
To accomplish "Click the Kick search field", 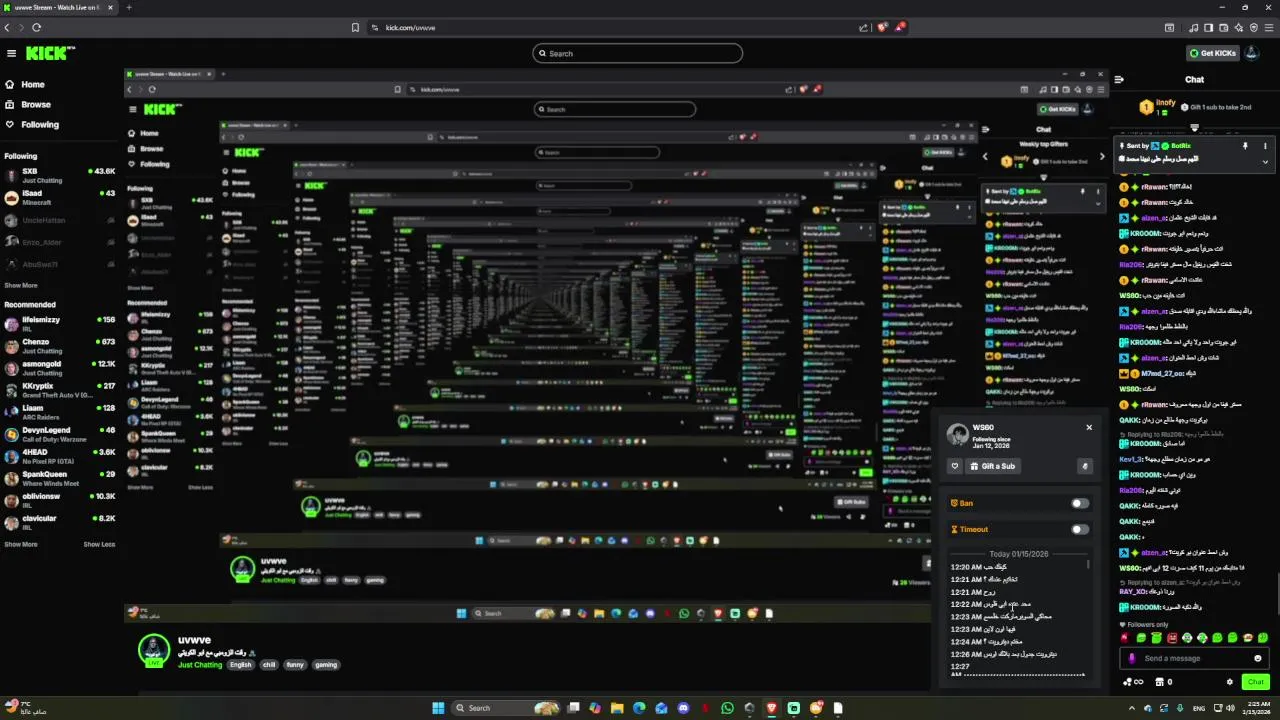I will tap(638, 53).
